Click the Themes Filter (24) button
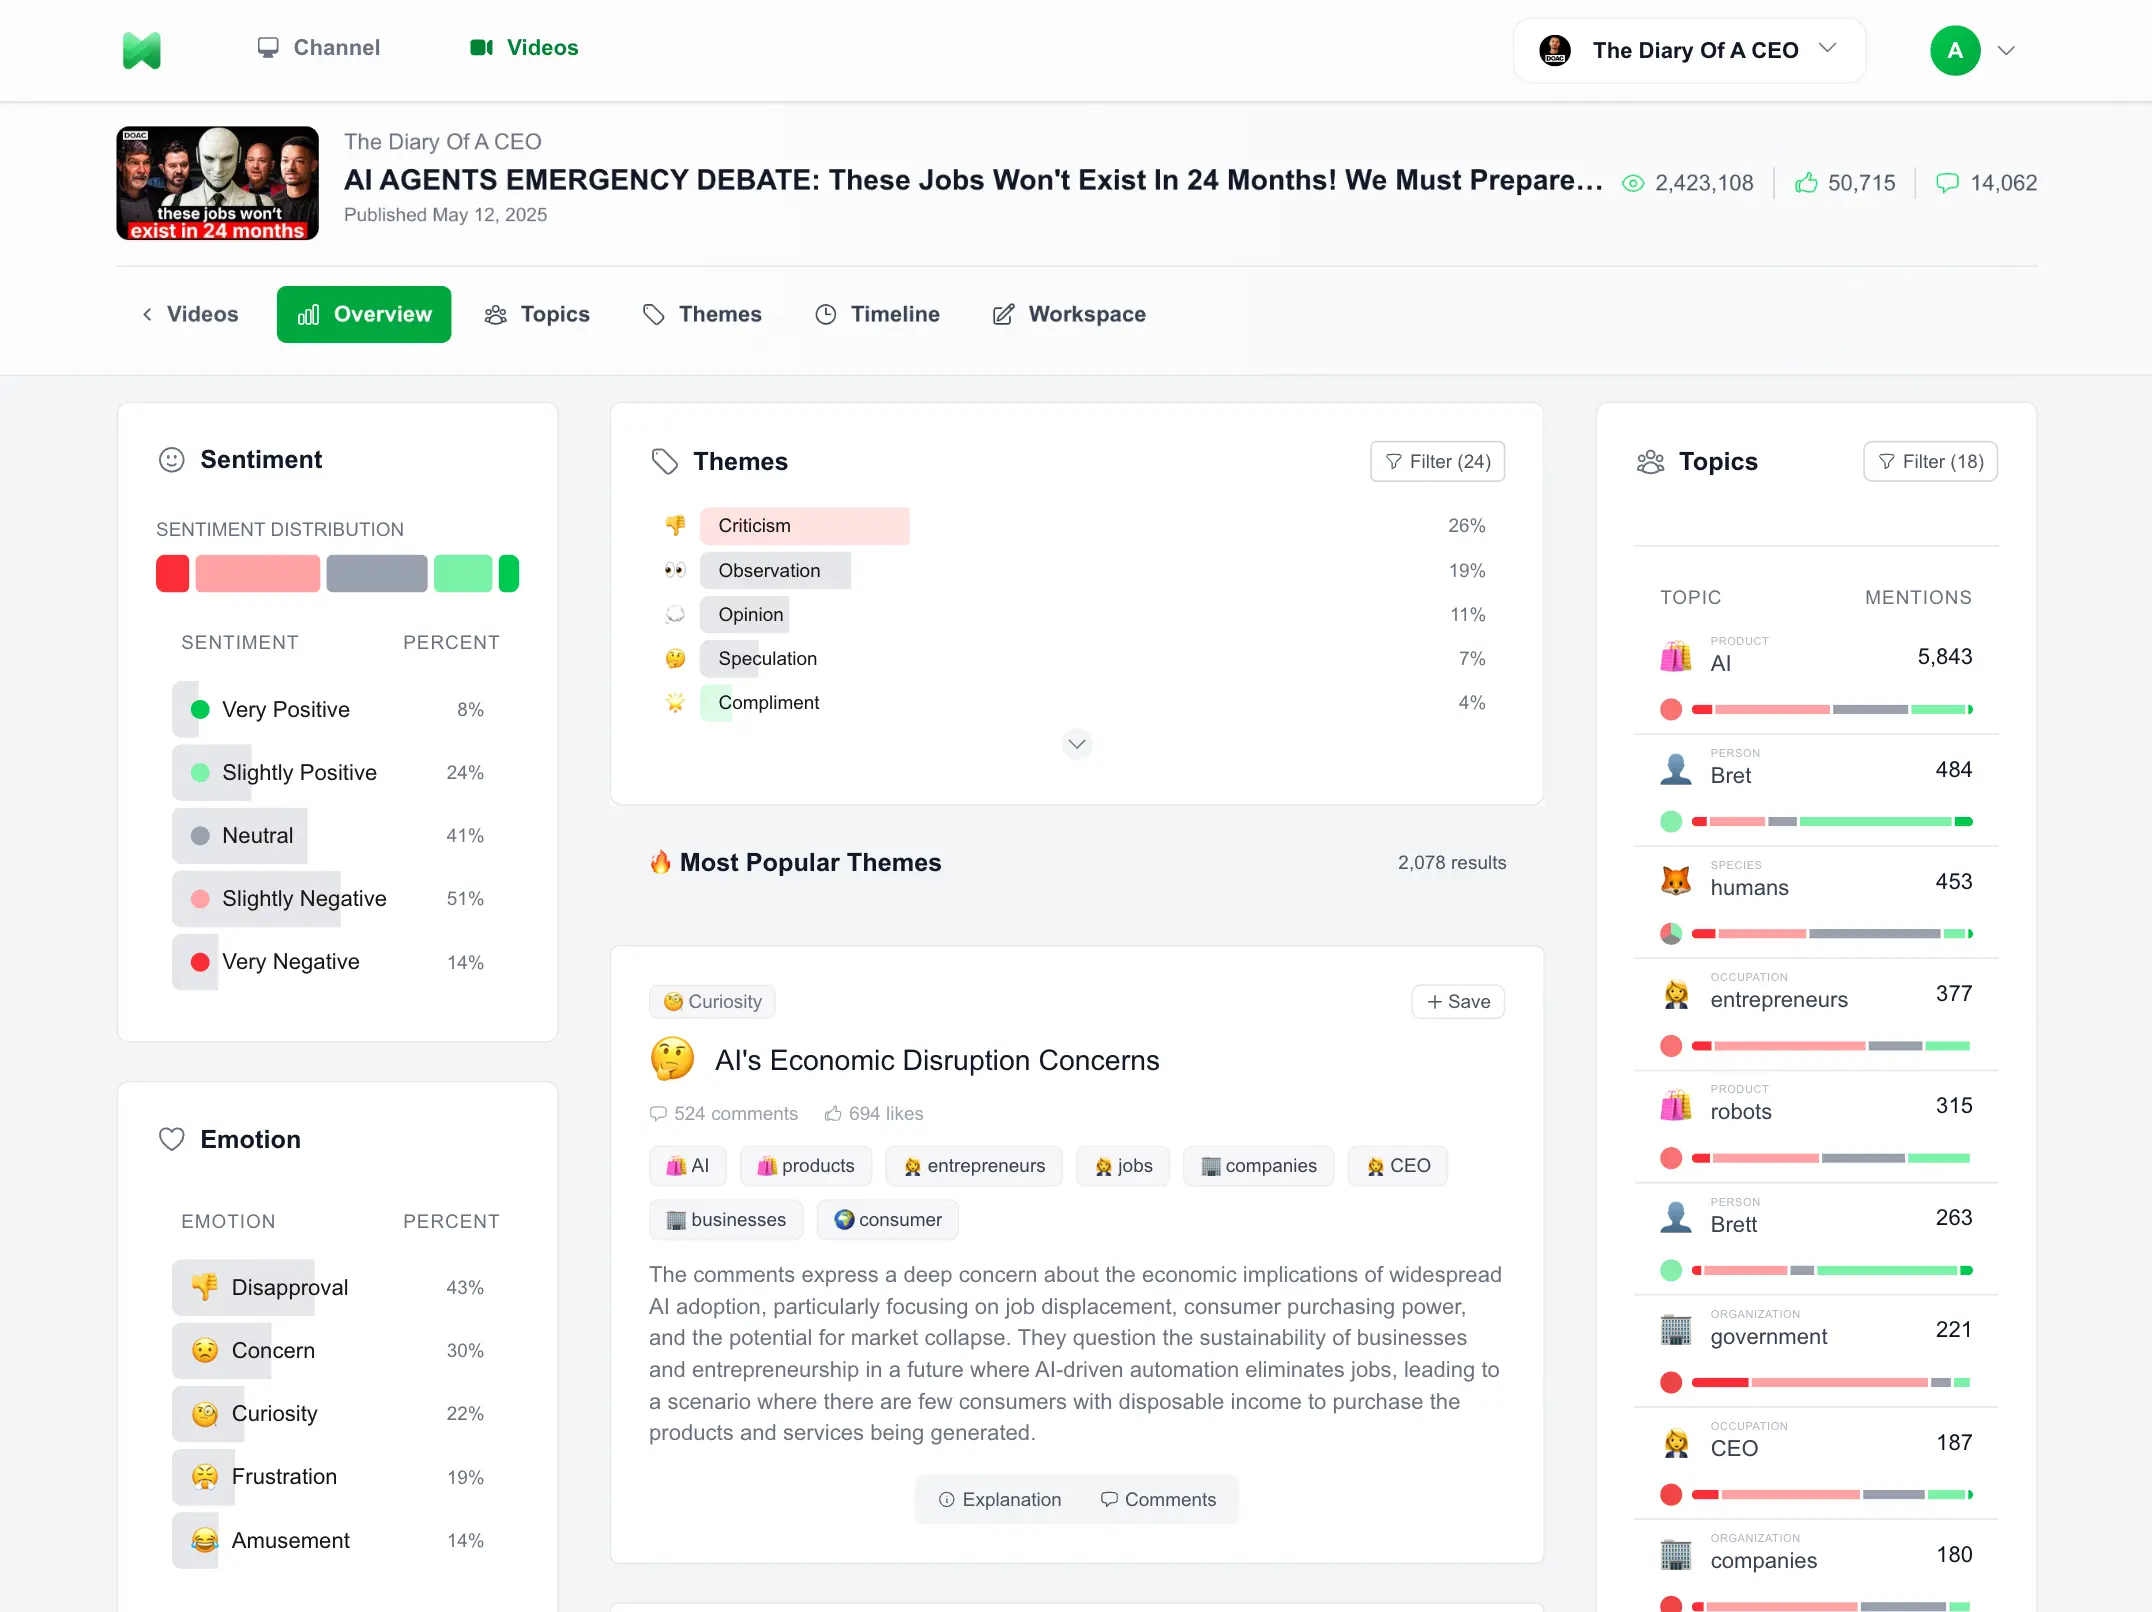This screenshot has width=2152, height=1612. pos(1437,461)
